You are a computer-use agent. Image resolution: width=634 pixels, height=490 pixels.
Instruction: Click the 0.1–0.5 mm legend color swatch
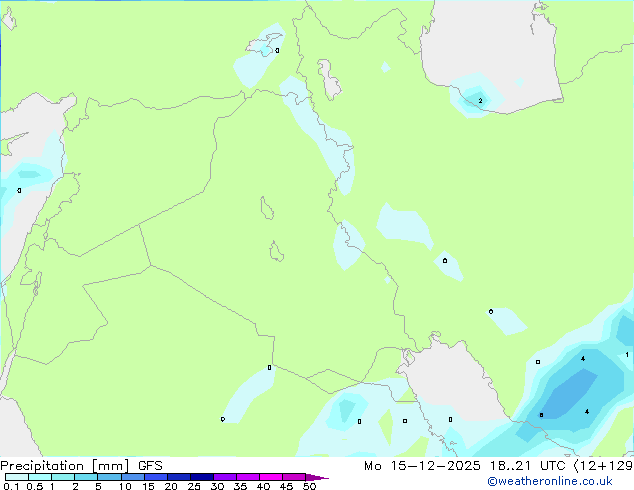[17, 477]
